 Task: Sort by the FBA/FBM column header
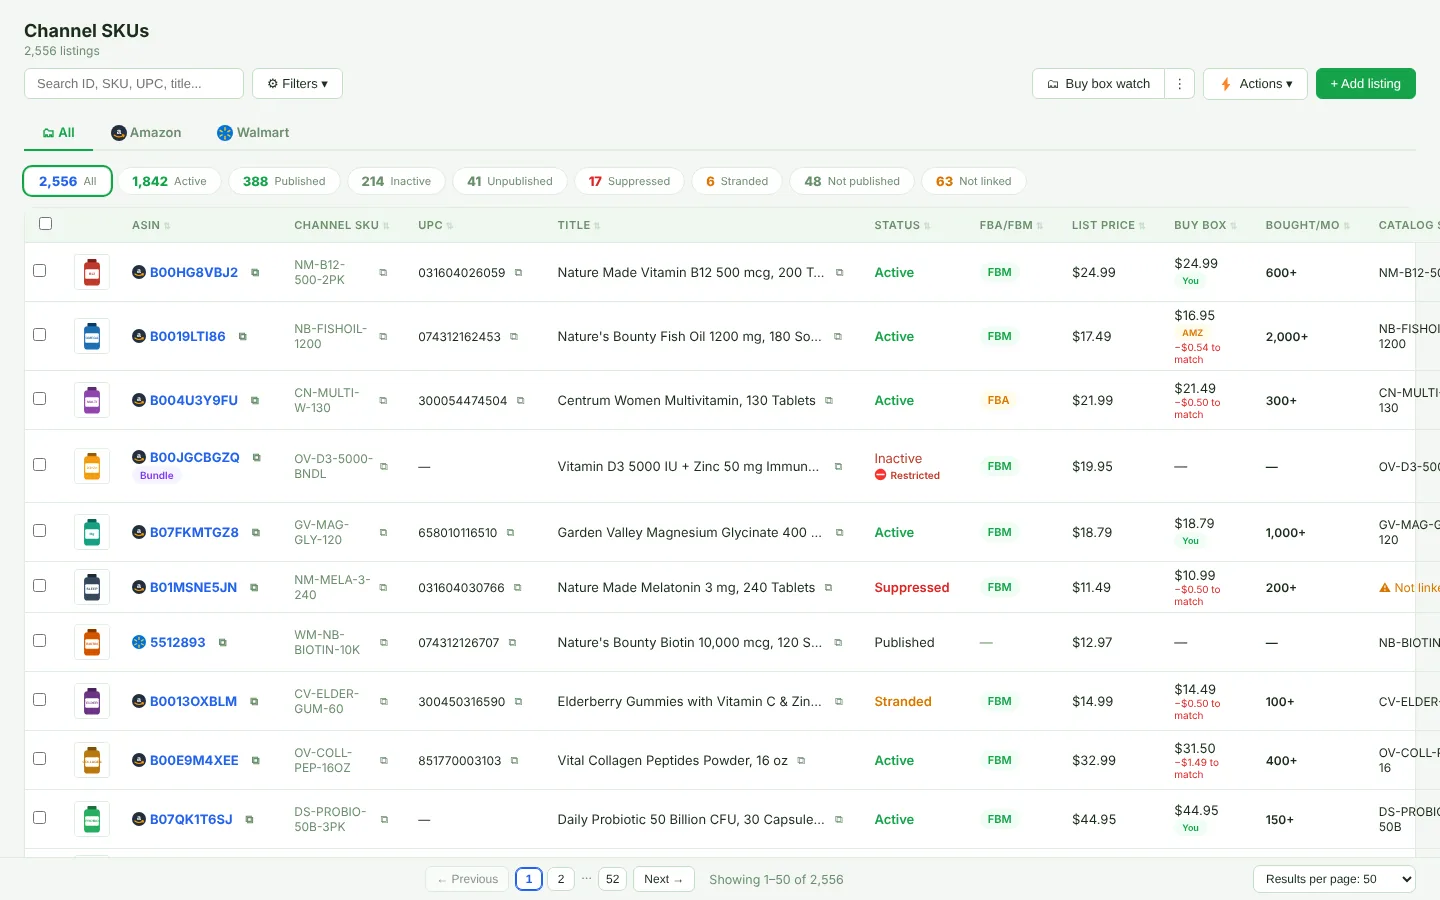pyautogui.click(x=1011, y=226)
